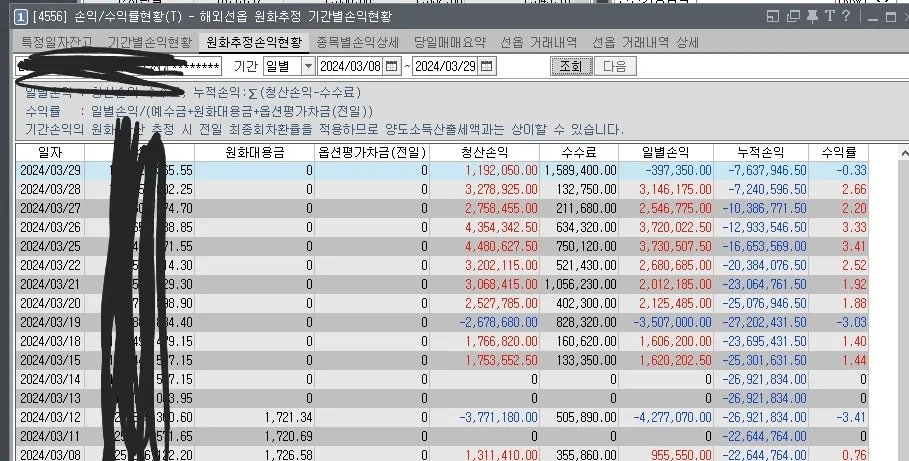The height and width of the screenshot is (461, 909).
Task: Click fee value 1,589,400.00
Action: [580, 170]
